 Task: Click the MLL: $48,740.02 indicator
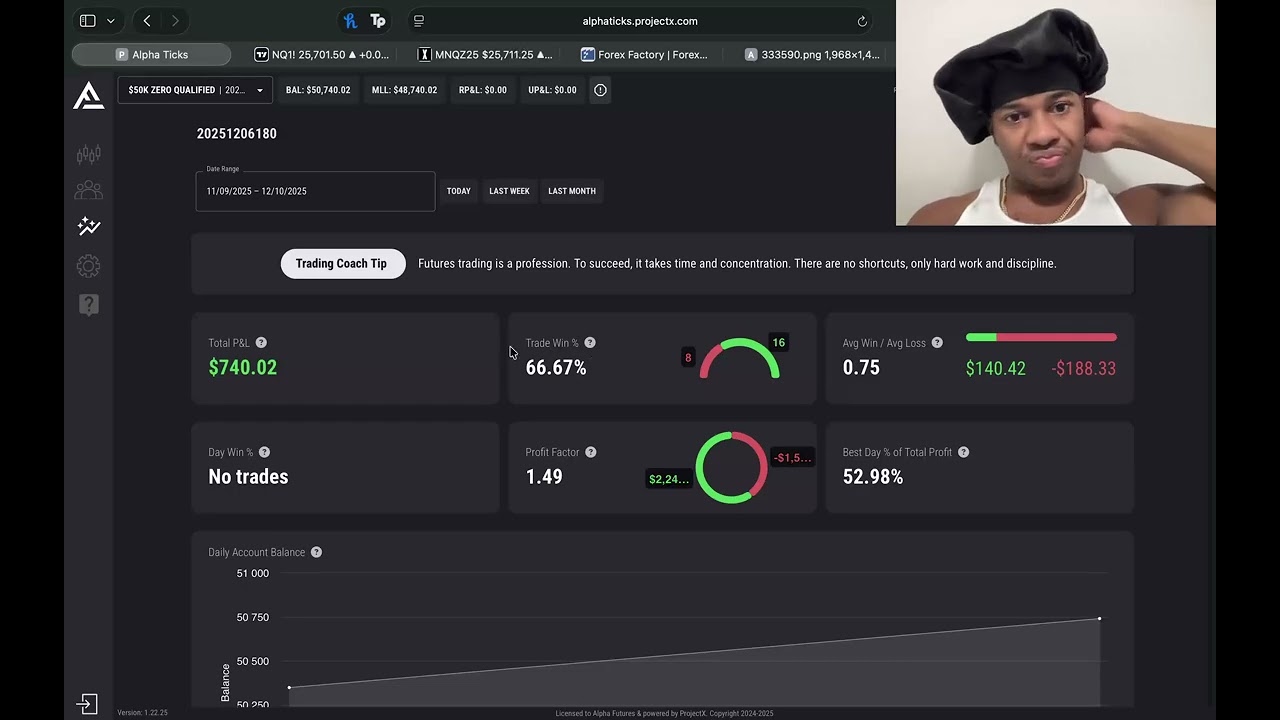tap(404, 90)
